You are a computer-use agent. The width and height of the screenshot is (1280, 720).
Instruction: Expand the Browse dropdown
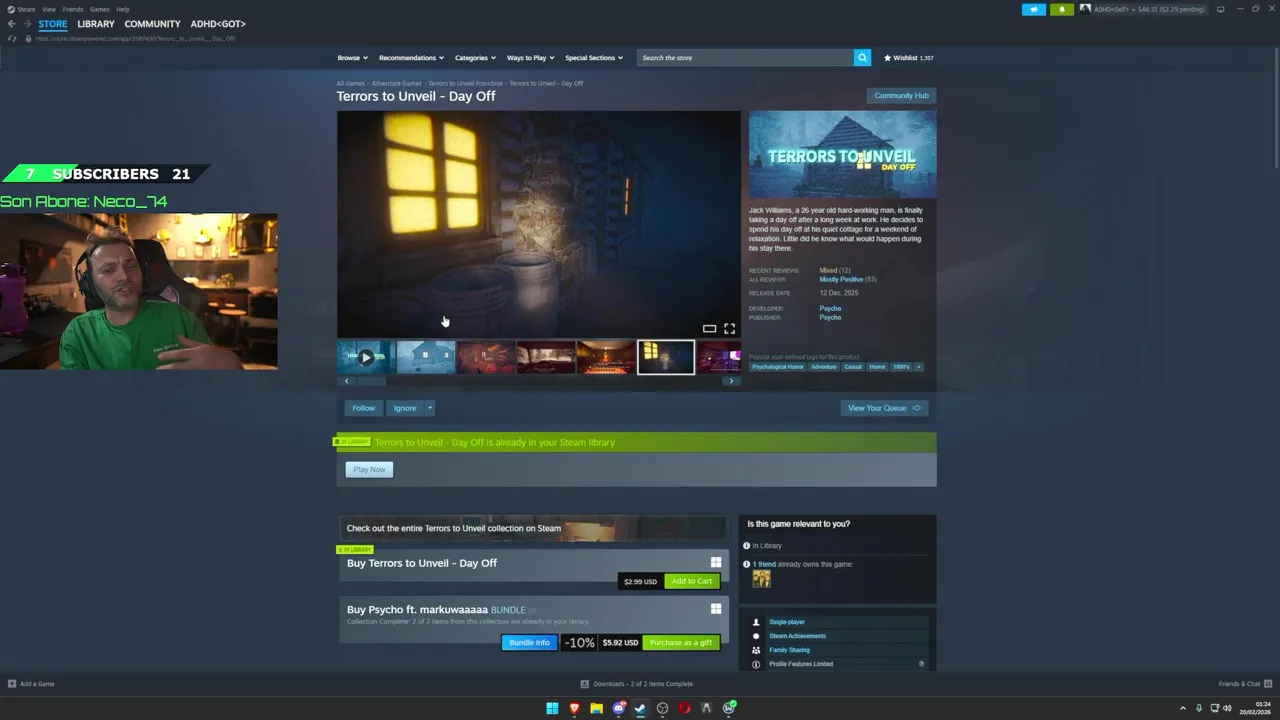(x=352, y=58)
